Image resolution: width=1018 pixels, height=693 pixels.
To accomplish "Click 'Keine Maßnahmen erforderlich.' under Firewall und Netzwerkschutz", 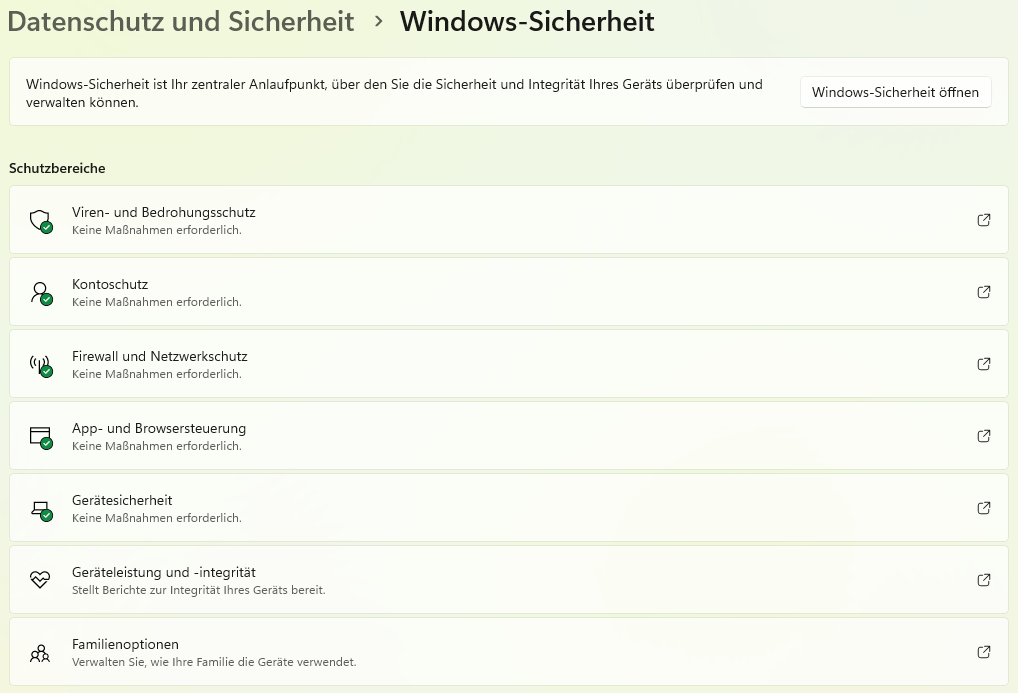I will point(156,374).
